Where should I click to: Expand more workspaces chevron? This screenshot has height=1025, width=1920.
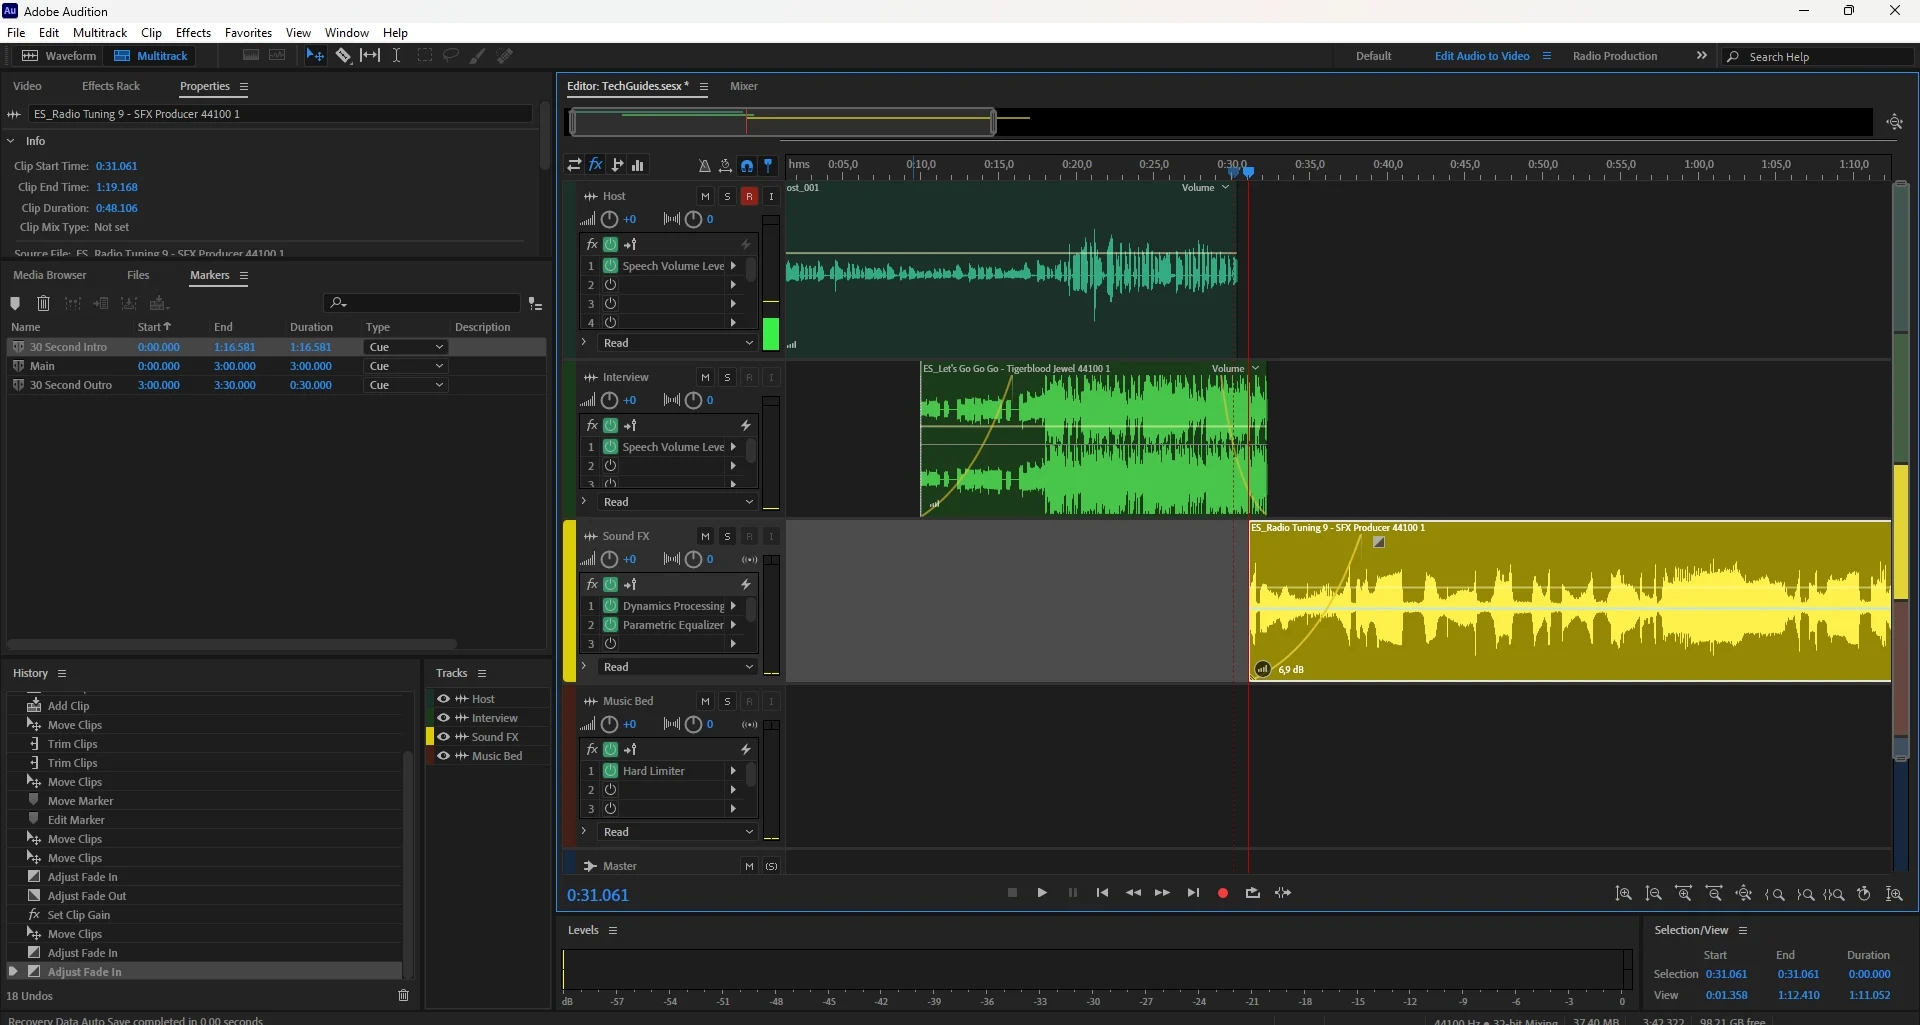[x=1701, y=56]
